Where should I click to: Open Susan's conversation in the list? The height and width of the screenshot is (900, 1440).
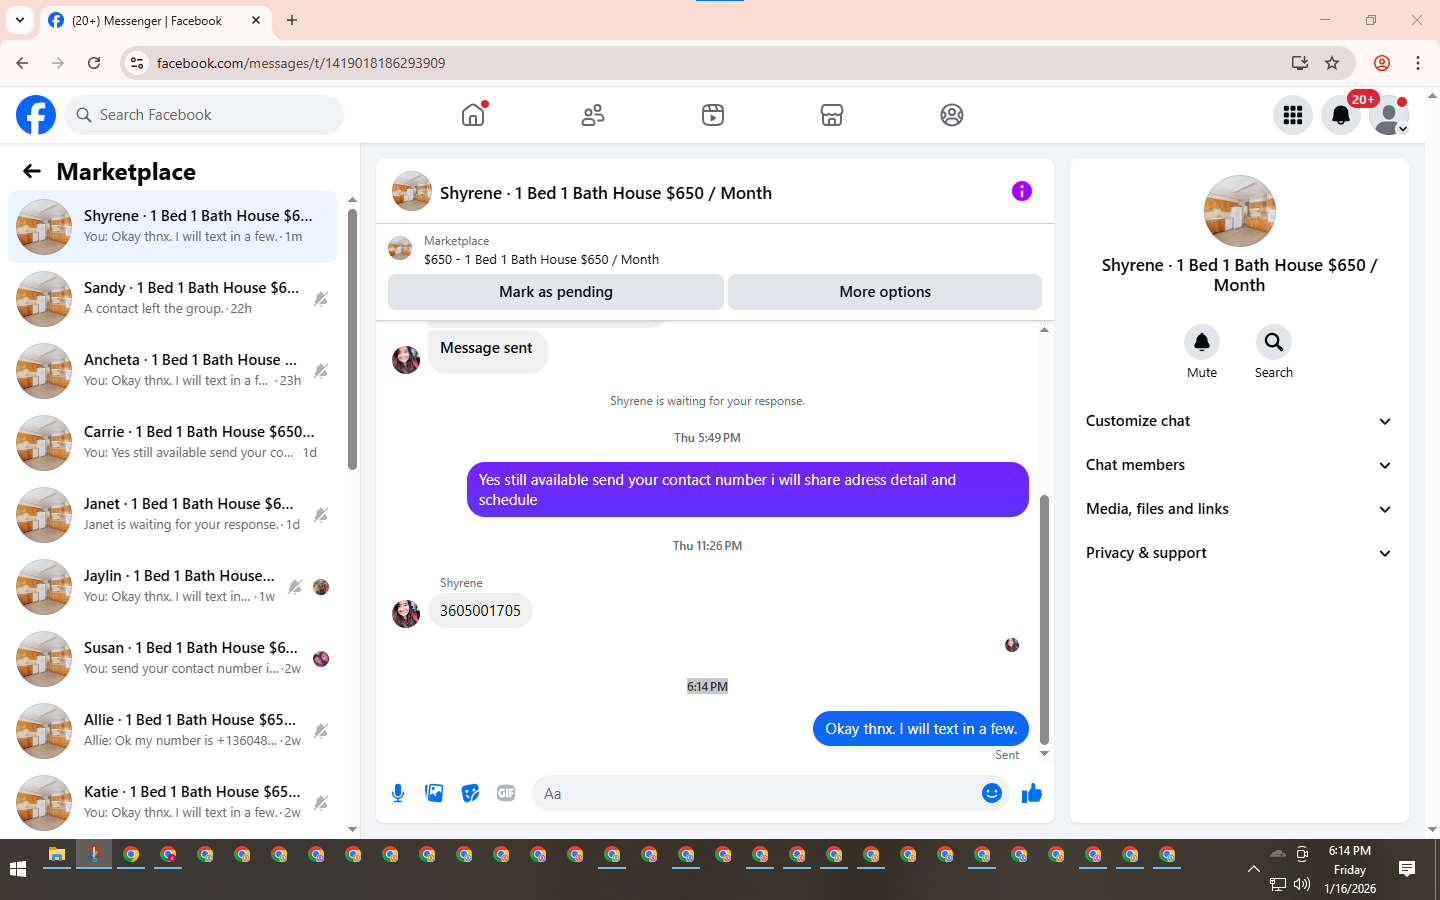click(x=173, y=658)
